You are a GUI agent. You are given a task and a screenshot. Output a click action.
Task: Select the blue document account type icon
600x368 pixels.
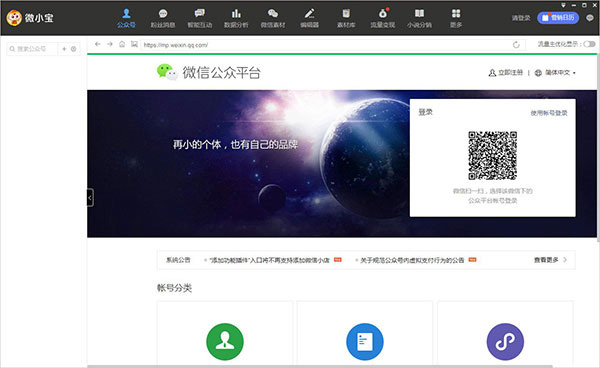tap(365, 342)
